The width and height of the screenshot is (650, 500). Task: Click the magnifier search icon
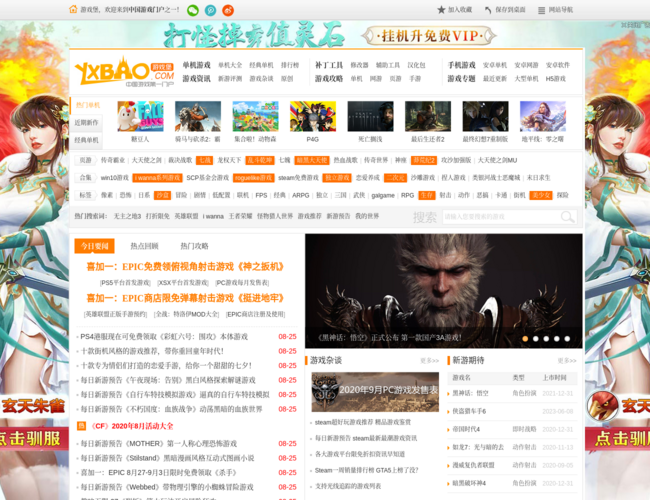pyautogui.click(x=568, y=216)
